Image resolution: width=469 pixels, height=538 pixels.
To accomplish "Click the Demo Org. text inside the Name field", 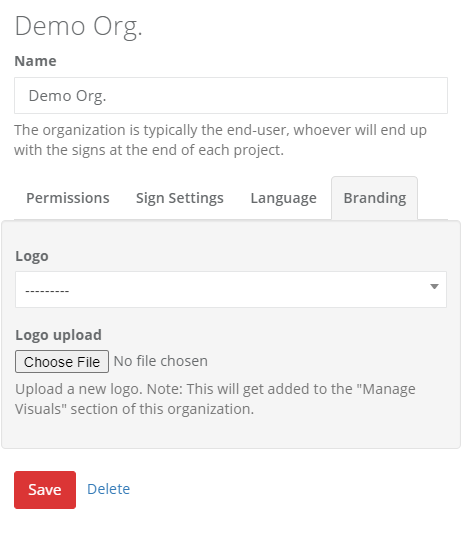I will 67,96.
